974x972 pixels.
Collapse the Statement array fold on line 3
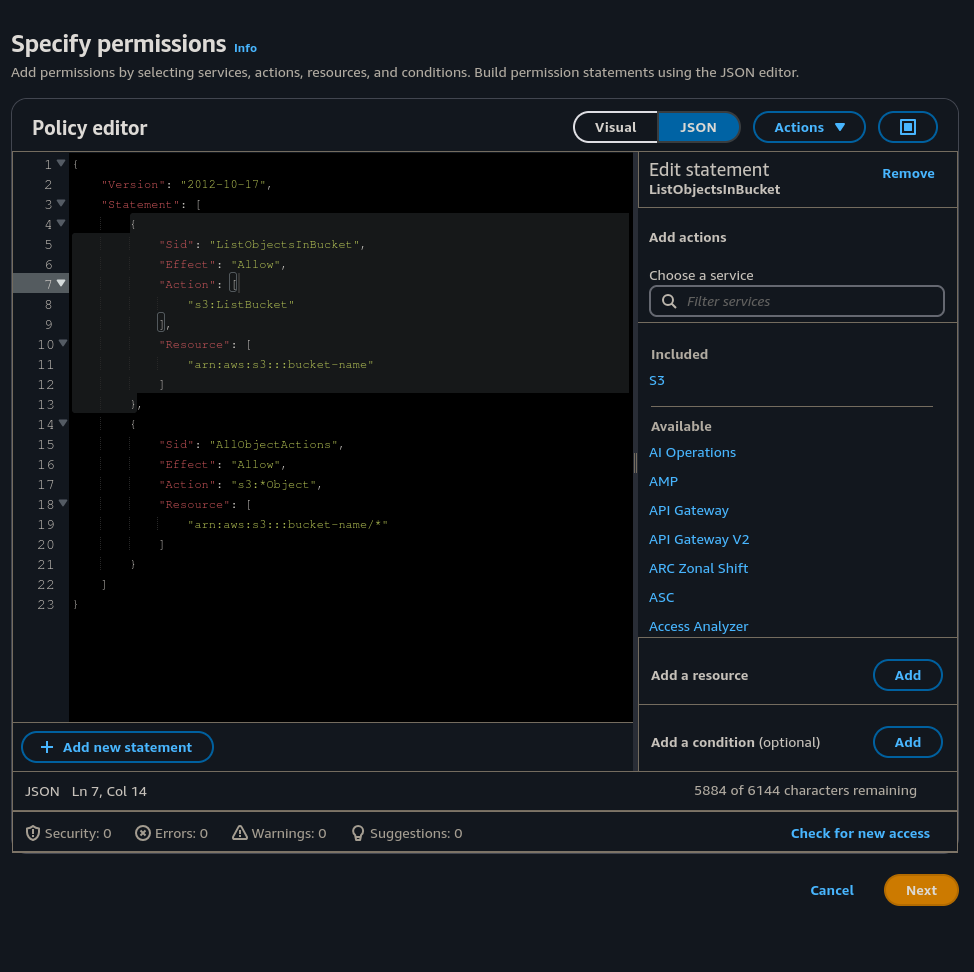[x=61, y=203]
